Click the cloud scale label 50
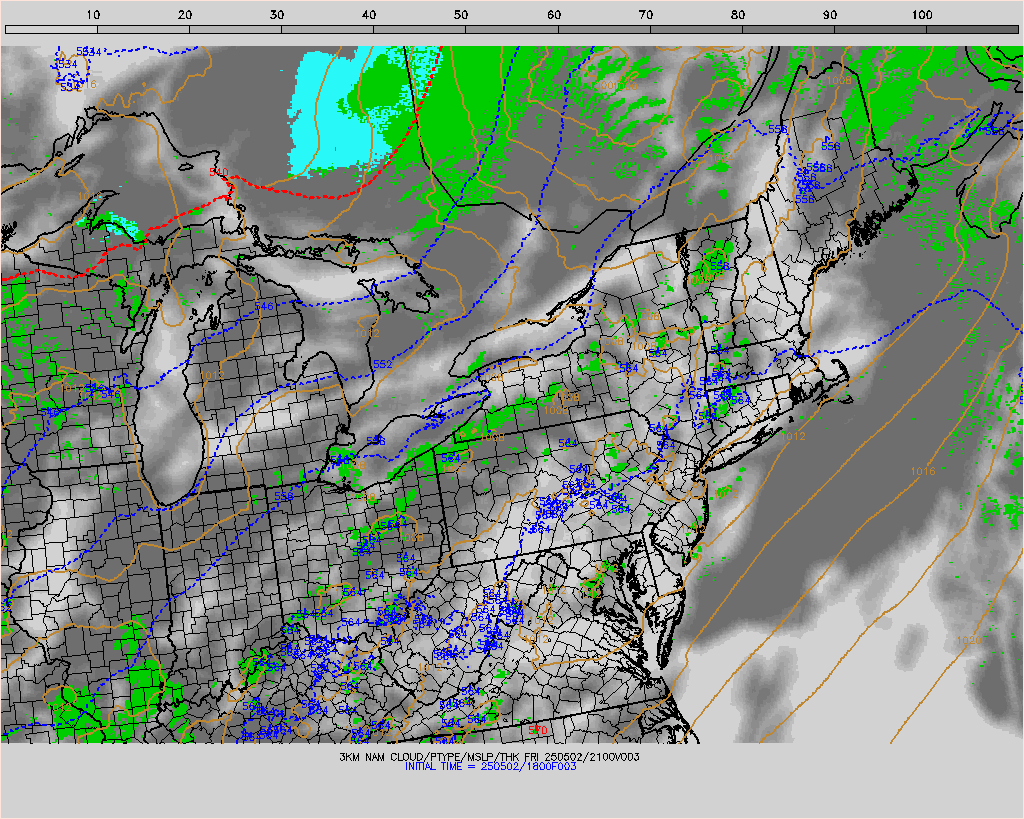 [x=461, y=14]
